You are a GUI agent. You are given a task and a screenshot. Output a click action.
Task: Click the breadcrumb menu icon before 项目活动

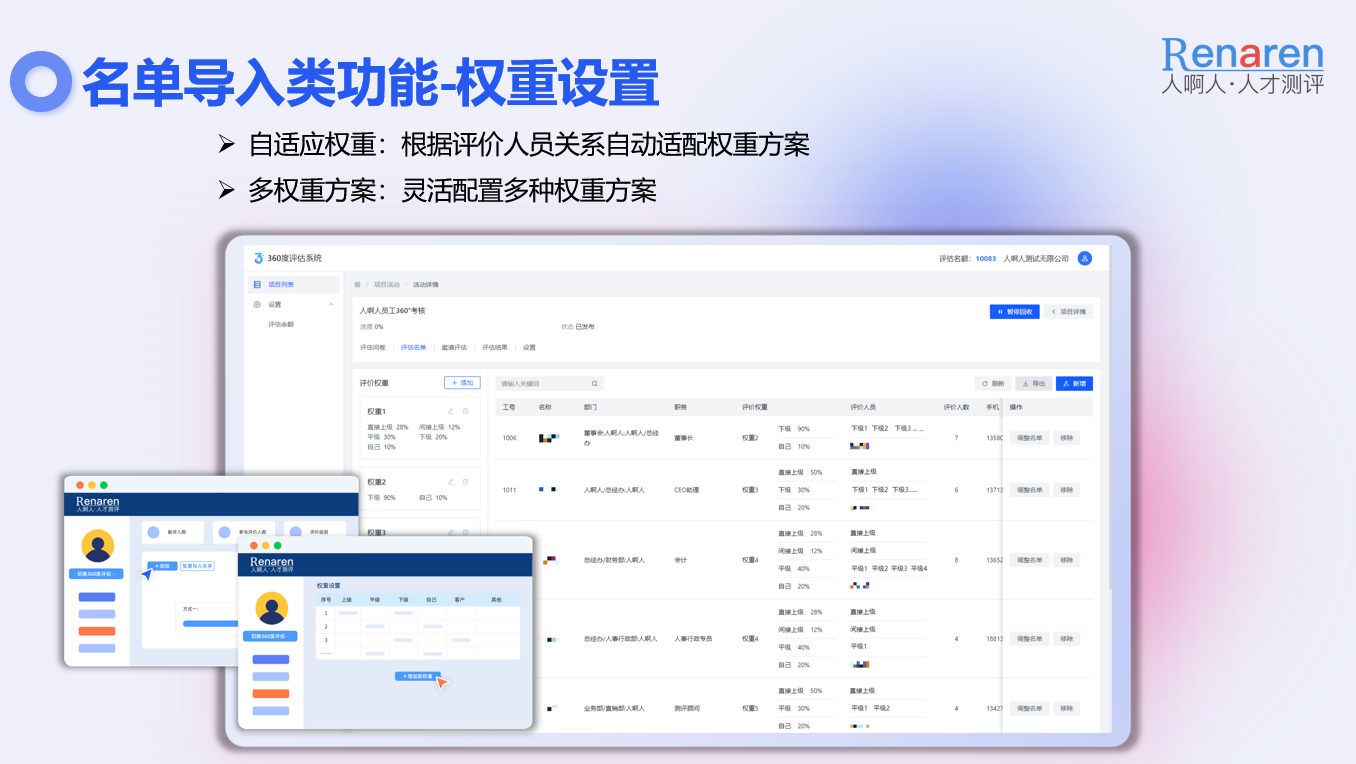(x=357, y=285)
